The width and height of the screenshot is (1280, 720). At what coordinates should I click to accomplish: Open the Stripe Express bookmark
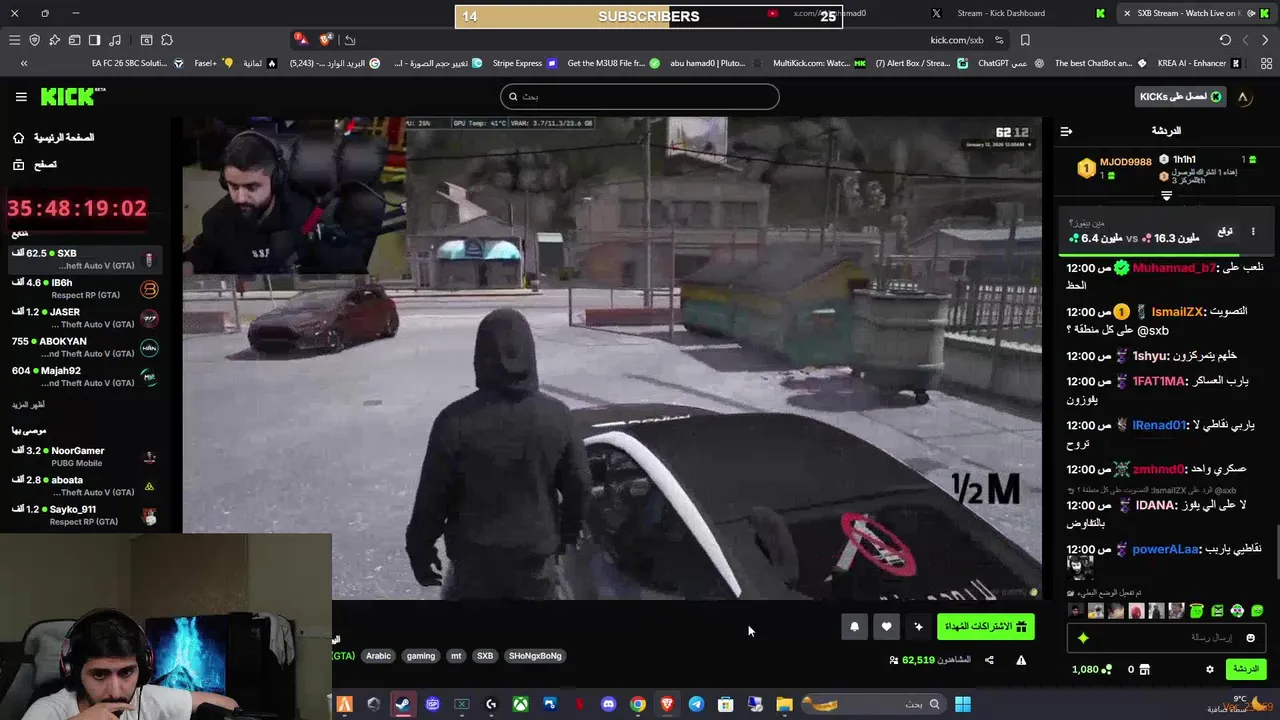[524, 63]
